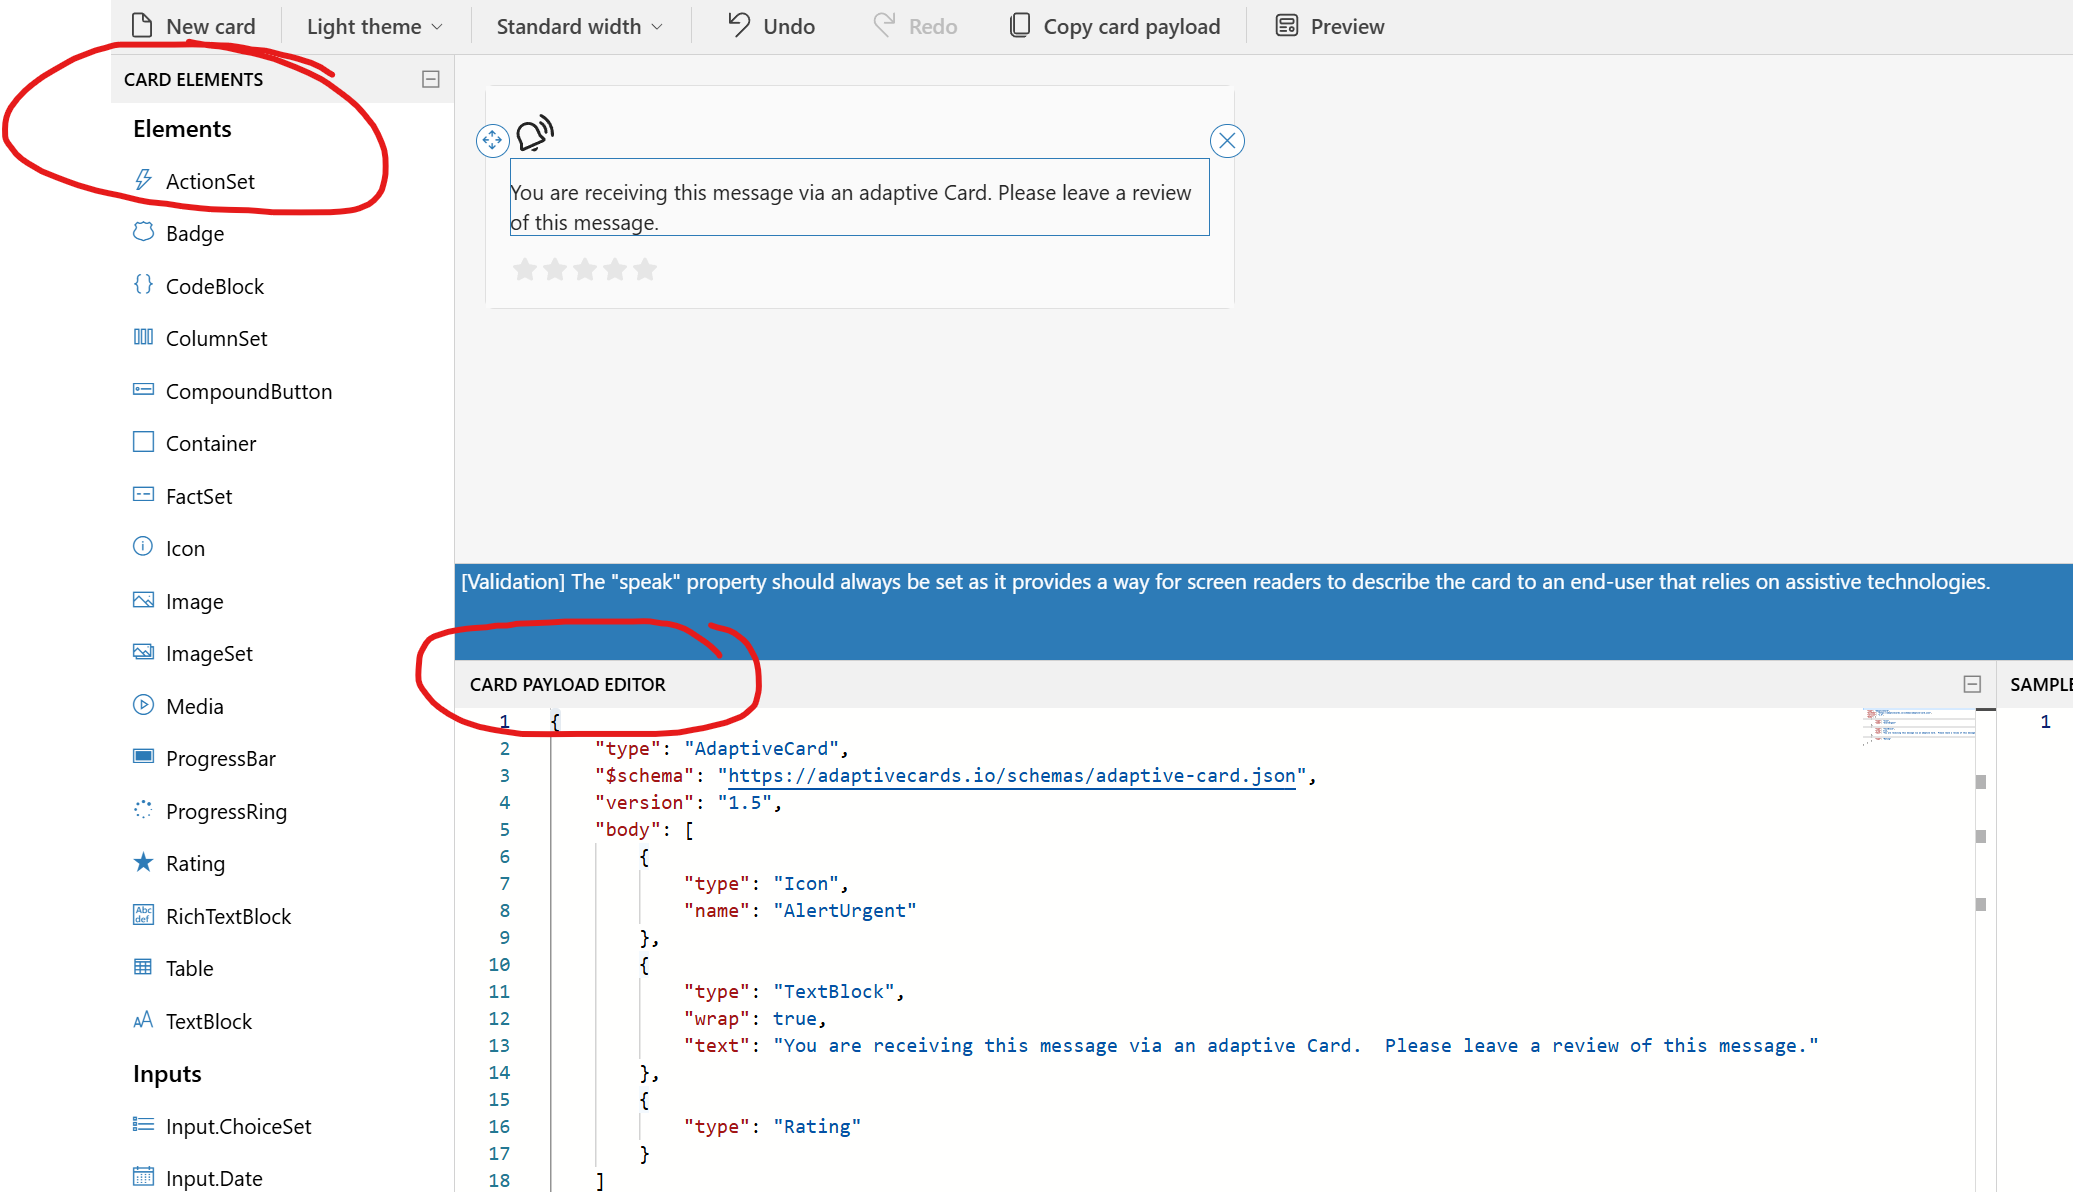Click the third star in the rating
The image size is (2073, 1192).
[585, 269]
